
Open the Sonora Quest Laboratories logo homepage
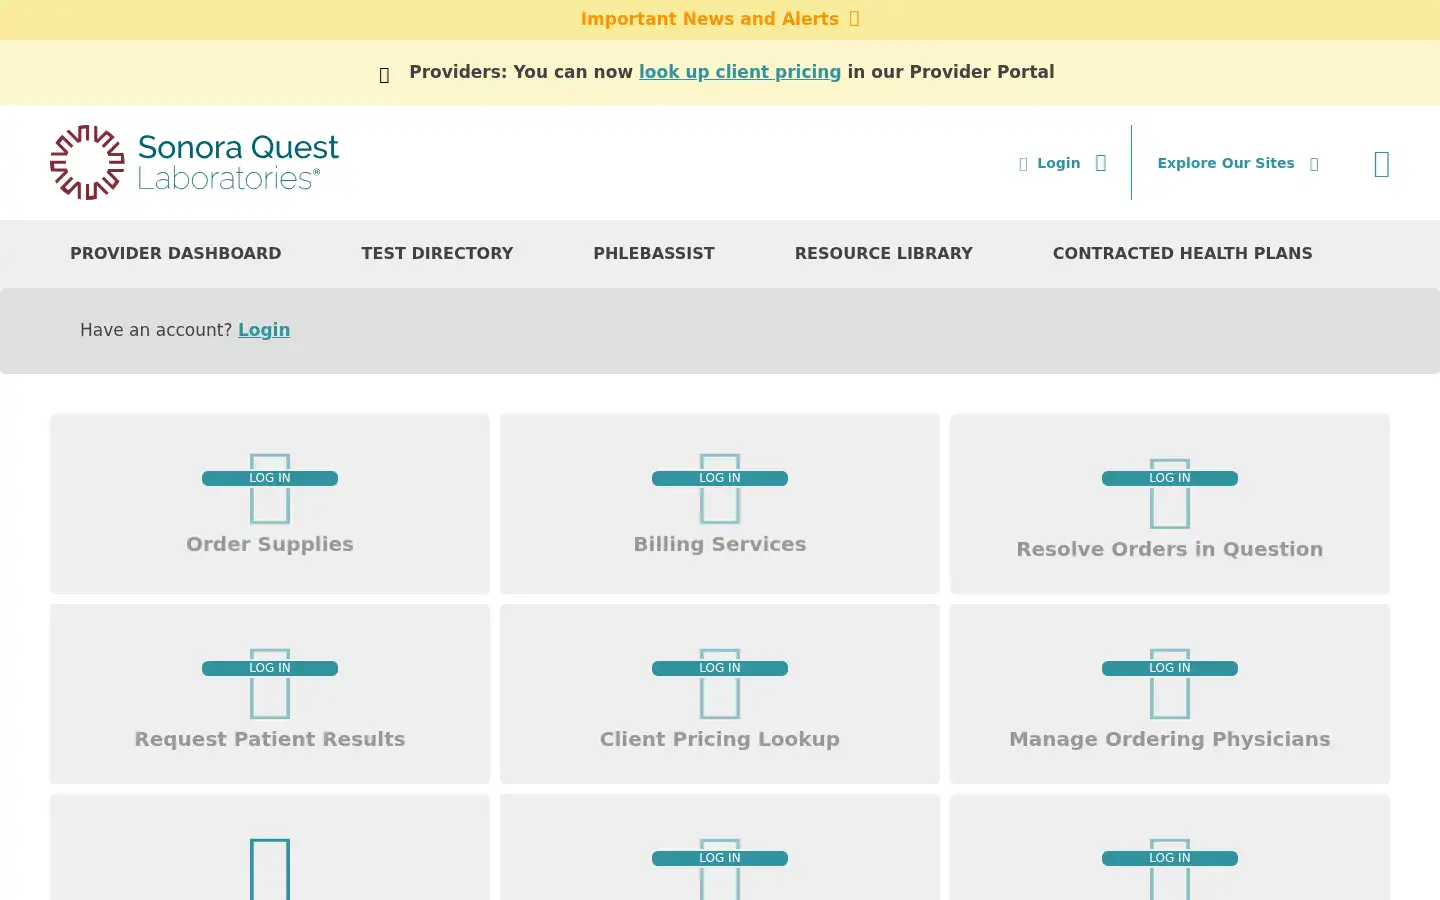[195, 162]
